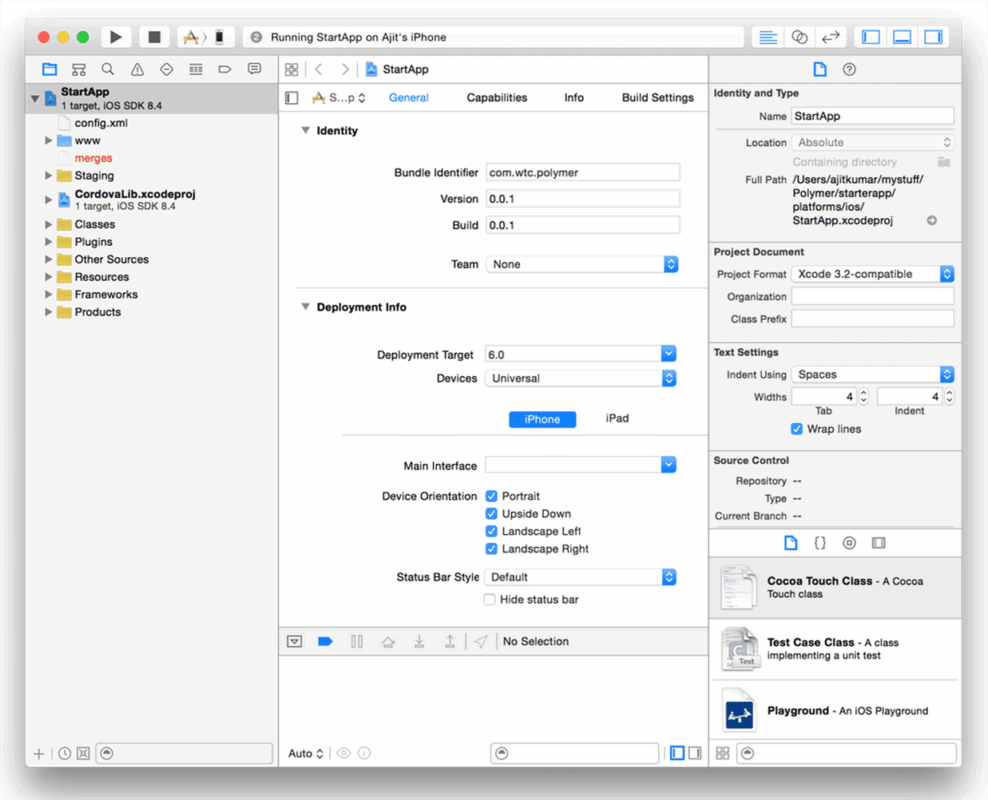The height and width of the screenshot is (800, 988).
Task: Show the File inspector
Action: click(x=820, y=69)
